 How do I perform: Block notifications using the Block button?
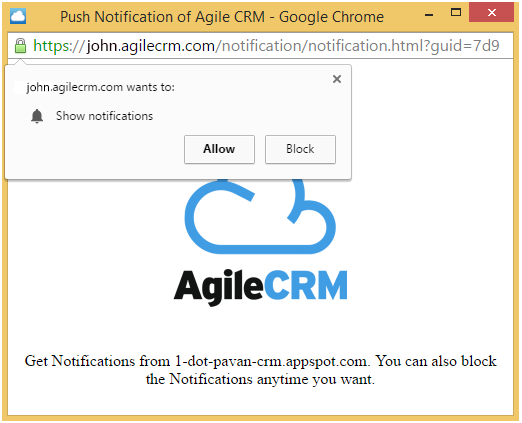(x=300, y=149)
